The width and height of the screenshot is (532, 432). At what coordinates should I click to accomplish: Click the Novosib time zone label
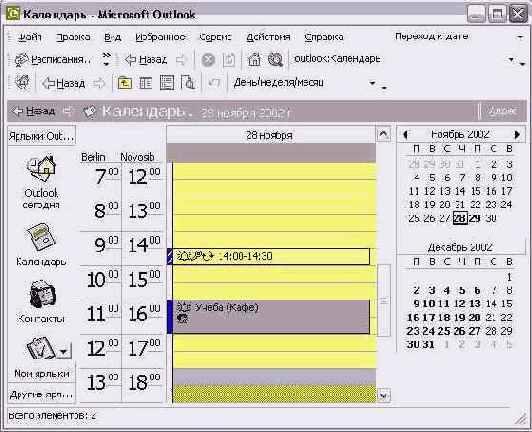(x=137, y=157)
